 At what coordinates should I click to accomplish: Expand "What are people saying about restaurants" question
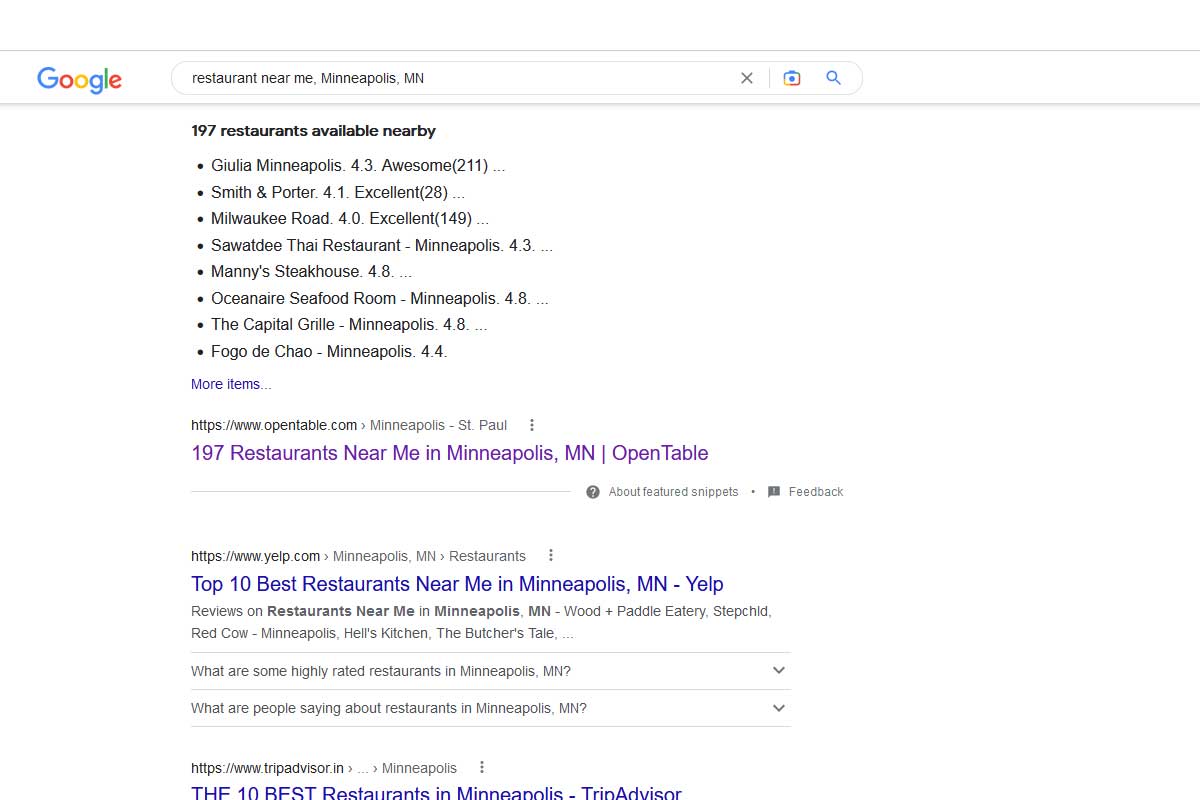(x=490, y=708)
